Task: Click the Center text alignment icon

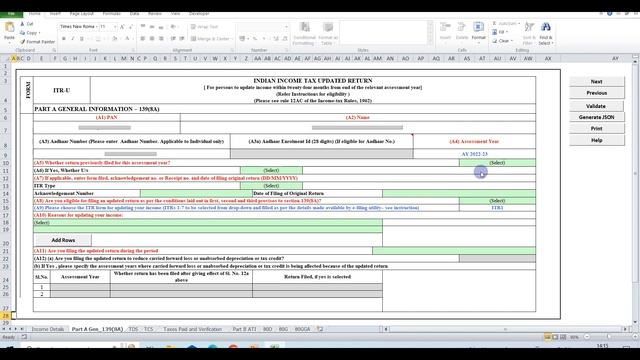Action: tap(152, 39)
